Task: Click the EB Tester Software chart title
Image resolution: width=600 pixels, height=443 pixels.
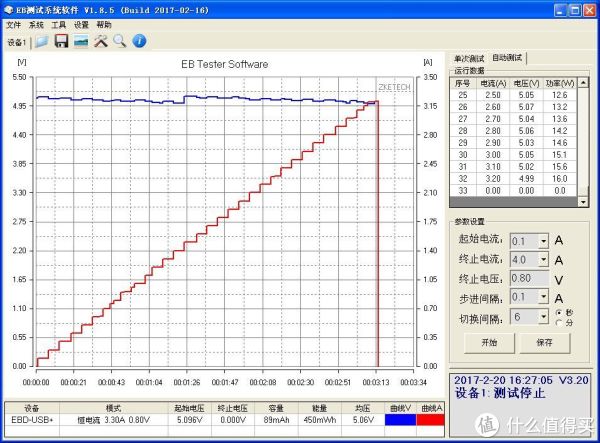Action: [x=225, y=64]
